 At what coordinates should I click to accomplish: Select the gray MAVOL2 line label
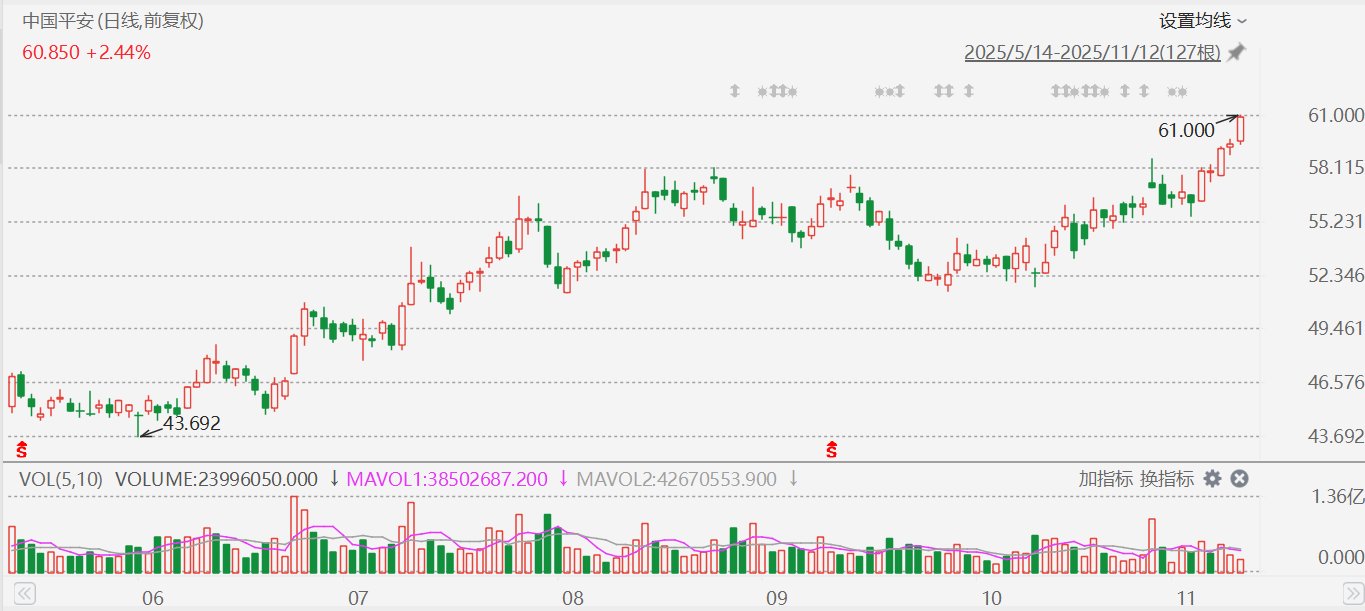[676, 479]
